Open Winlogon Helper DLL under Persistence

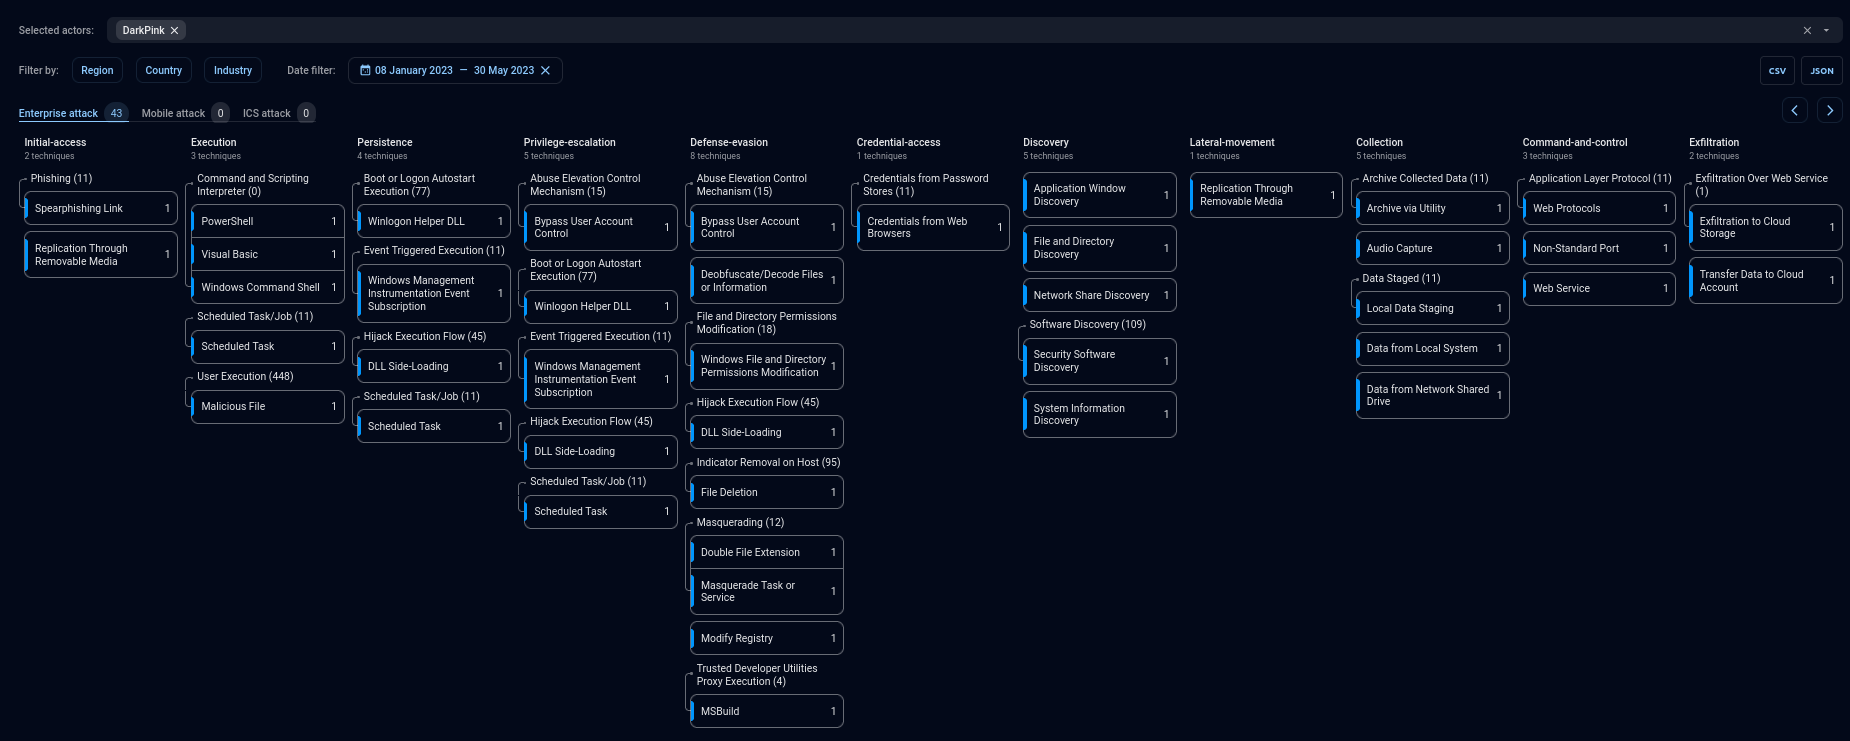[434, 221]
